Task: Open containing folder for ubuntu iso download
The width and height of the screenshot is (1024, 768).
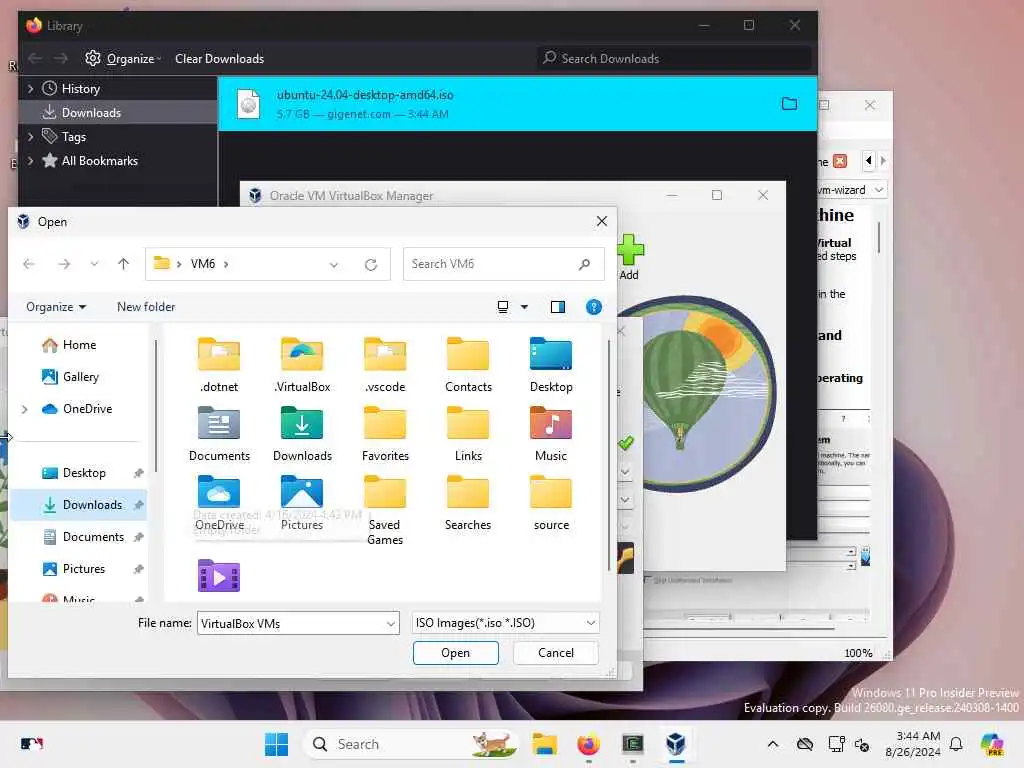Action: tap(789, 104)
